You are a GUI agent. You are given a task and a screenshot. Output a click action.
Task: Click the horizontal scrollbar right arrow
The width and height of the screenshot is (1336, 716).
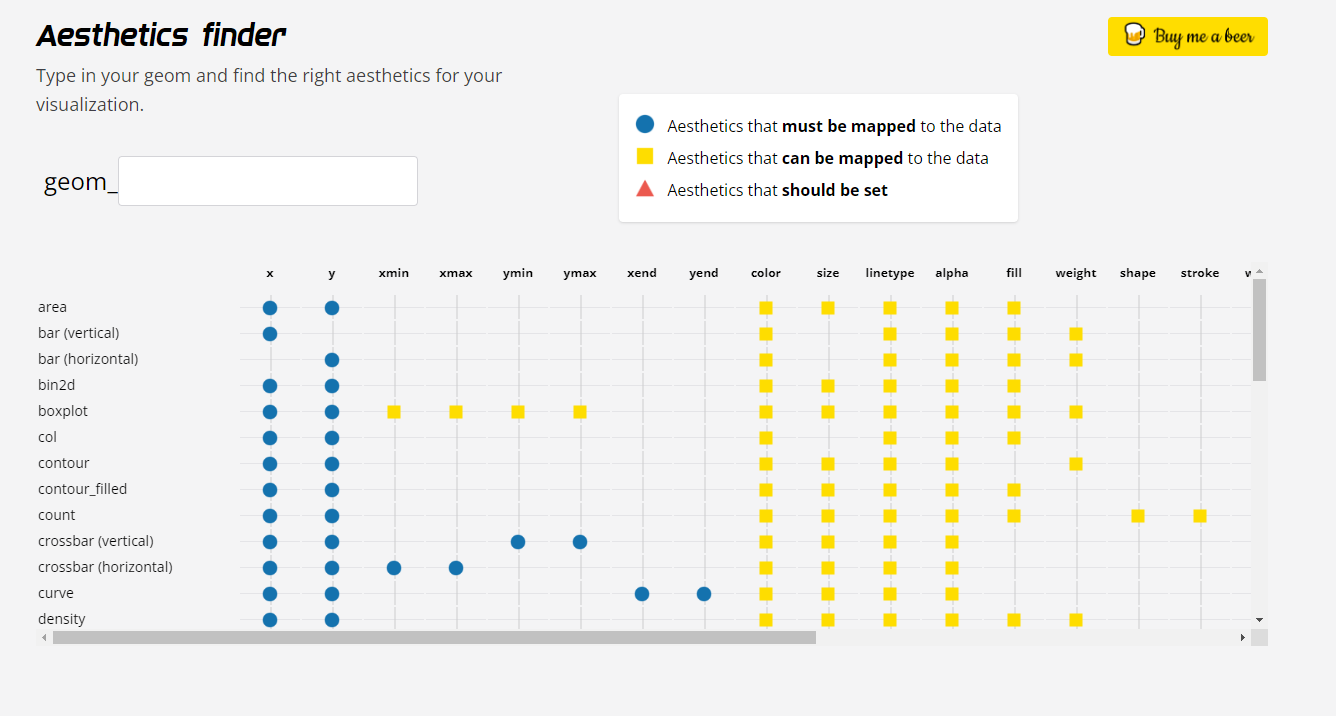pyautogui.click(x=1243, y=637)
